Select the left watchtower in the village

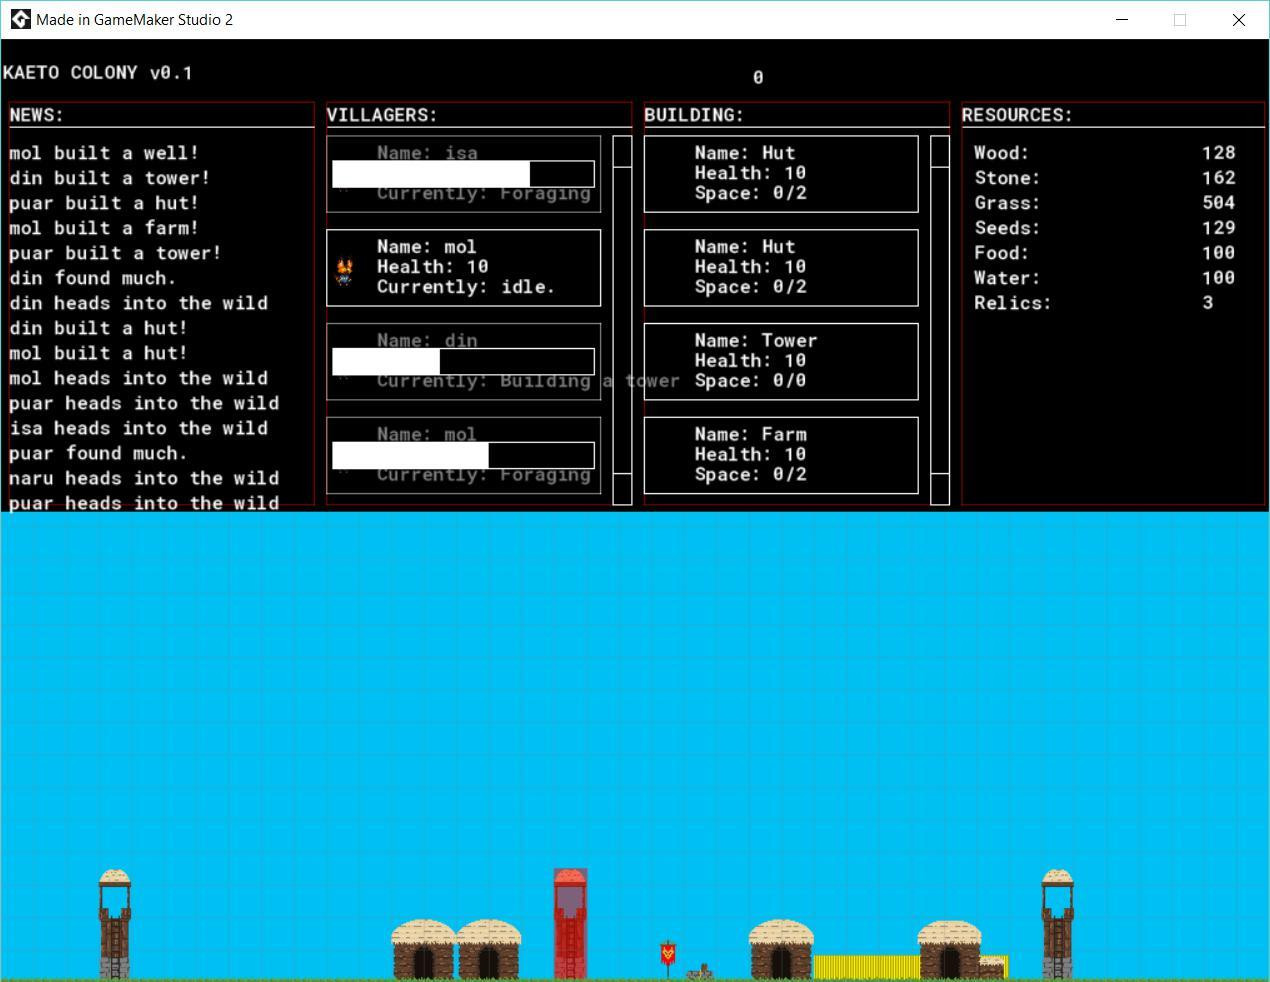pyautogui.click(x=114, y=924)
